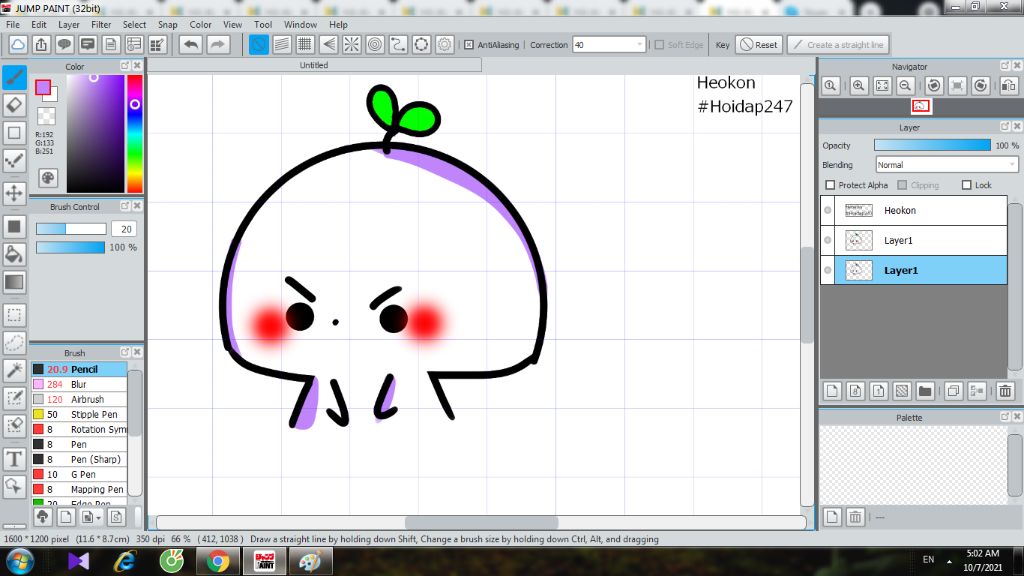1024x576 pixels.
Task: Enable the crisscross grid snap
Action: pyautogui.click(x=305, y=44)
